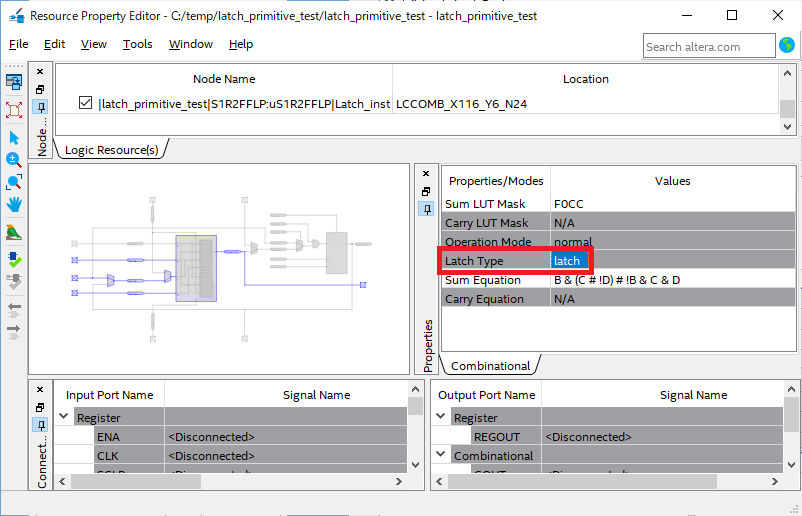Click the globe icon beside search box
The height and width of the screenshot is (516, 802).
tap(787, 45)
